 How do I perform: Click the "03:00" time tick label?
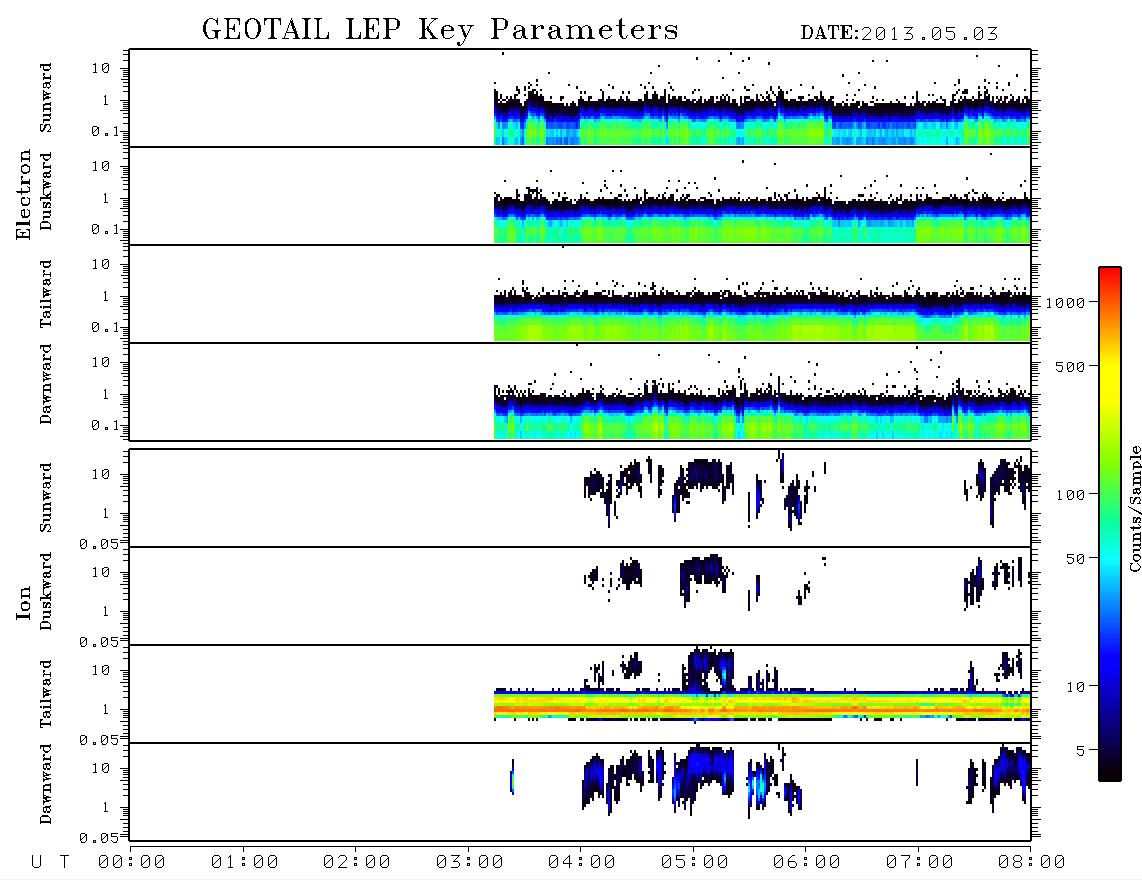[470, 862]
